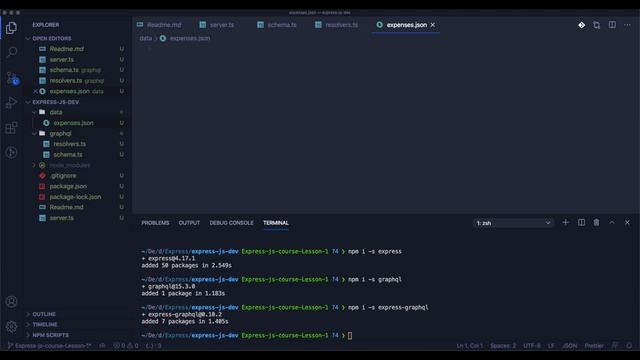The height and width of the screenshot is (360, 640).
Task: Select the TERMINAL panel tab
Action: pyautogui.click(x=276, y=223)
